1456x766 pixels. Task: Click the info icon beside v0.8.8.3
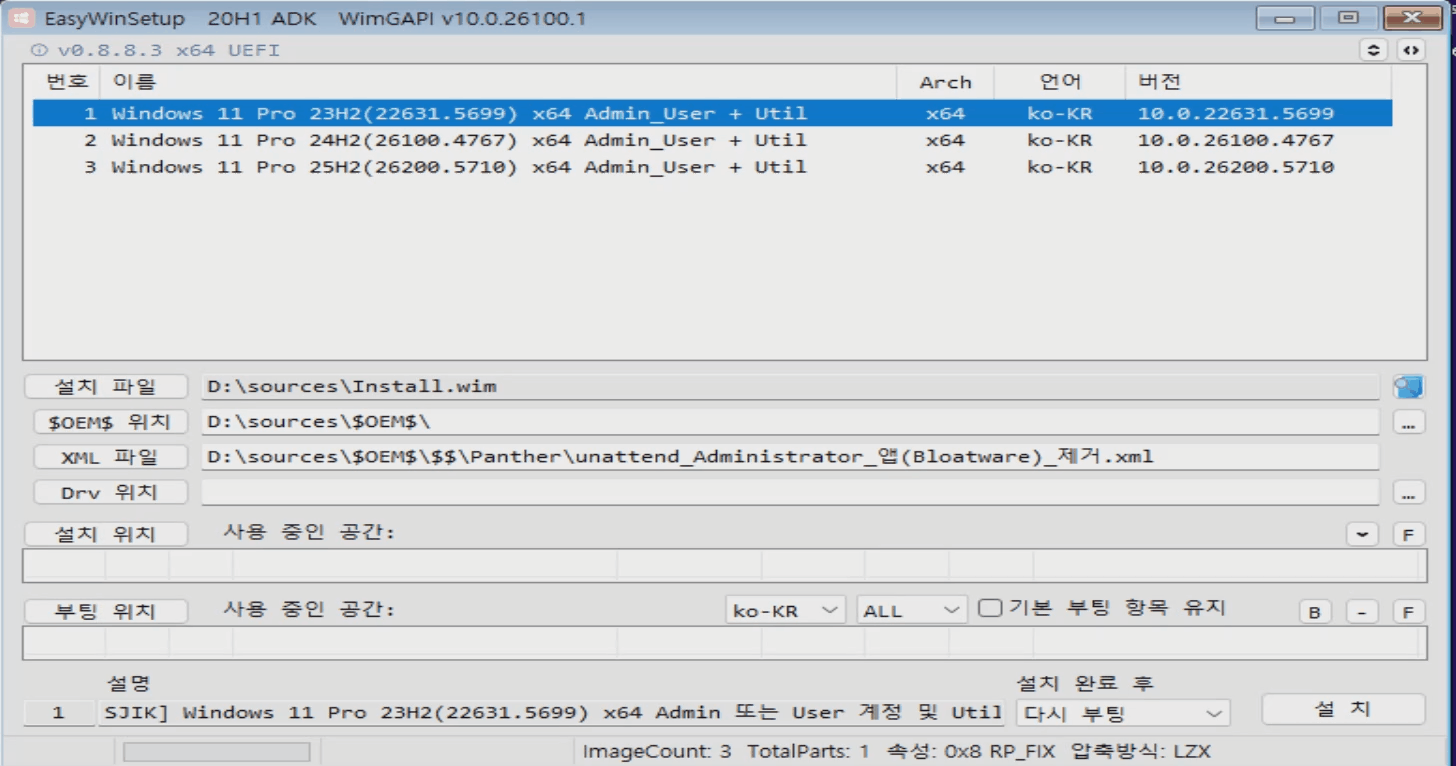[38, 49]
